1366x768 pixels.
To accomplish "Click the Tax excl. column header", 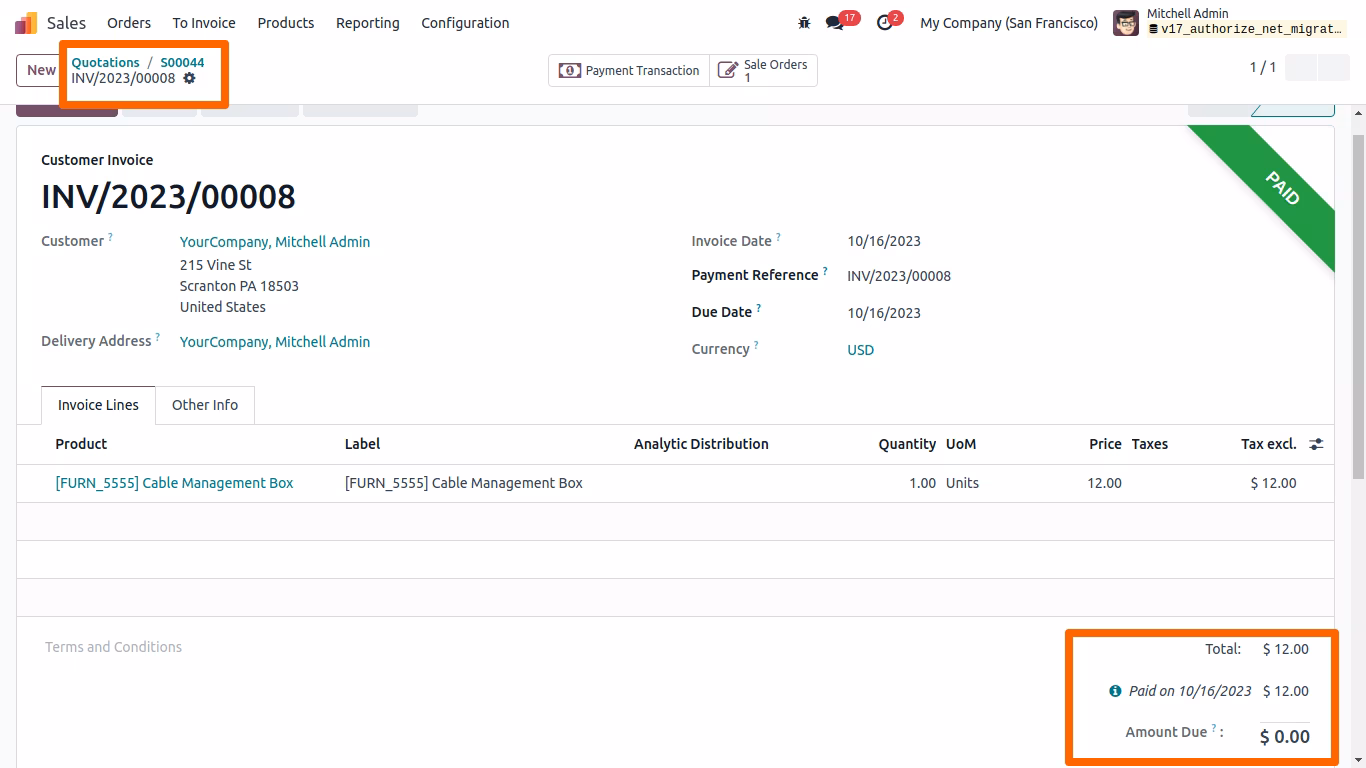I will tap(1268, 444).
